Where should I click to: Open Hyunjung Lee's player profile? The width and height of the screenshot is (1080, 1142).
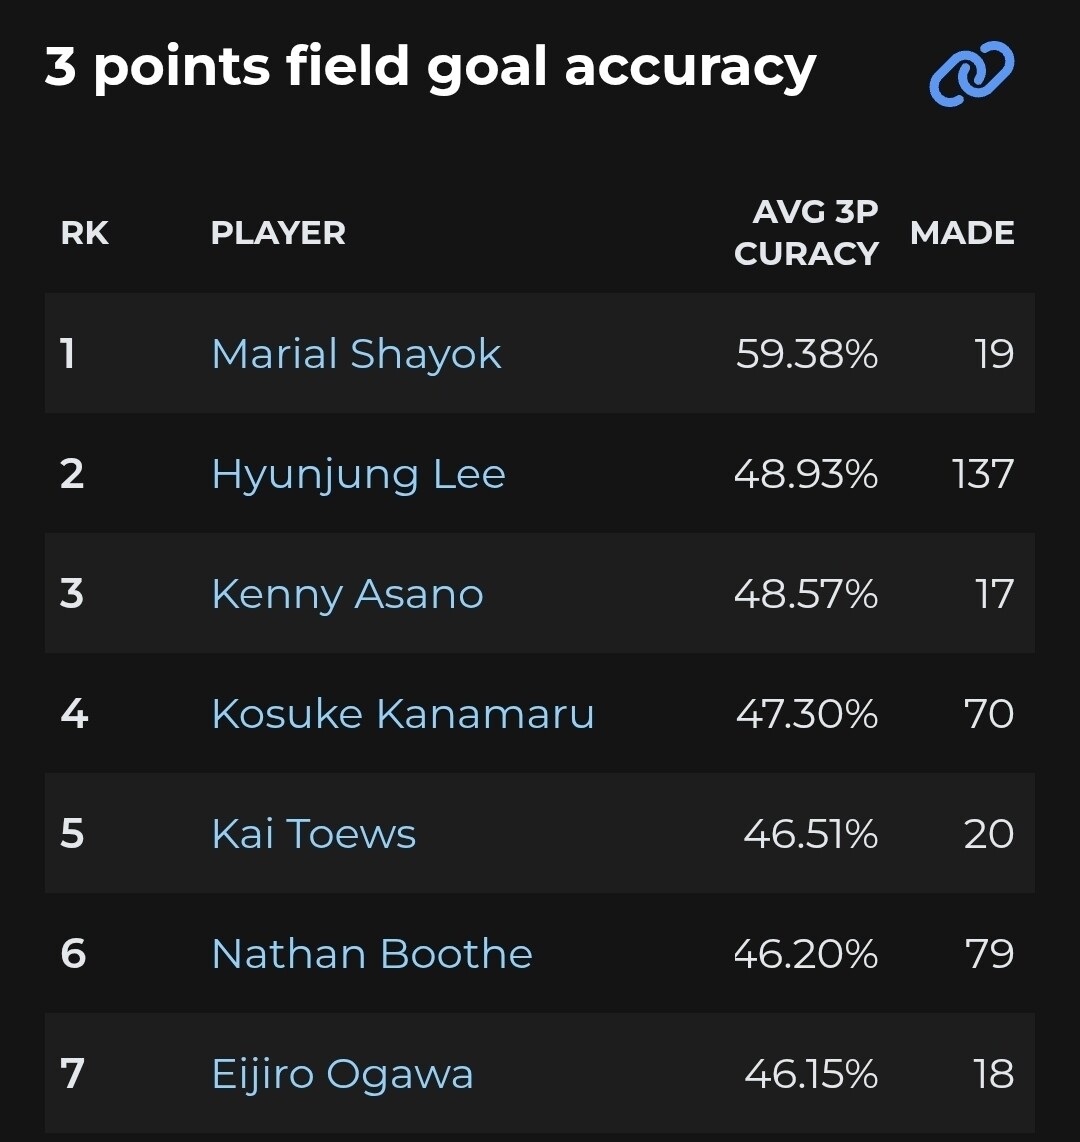(358, 474)
